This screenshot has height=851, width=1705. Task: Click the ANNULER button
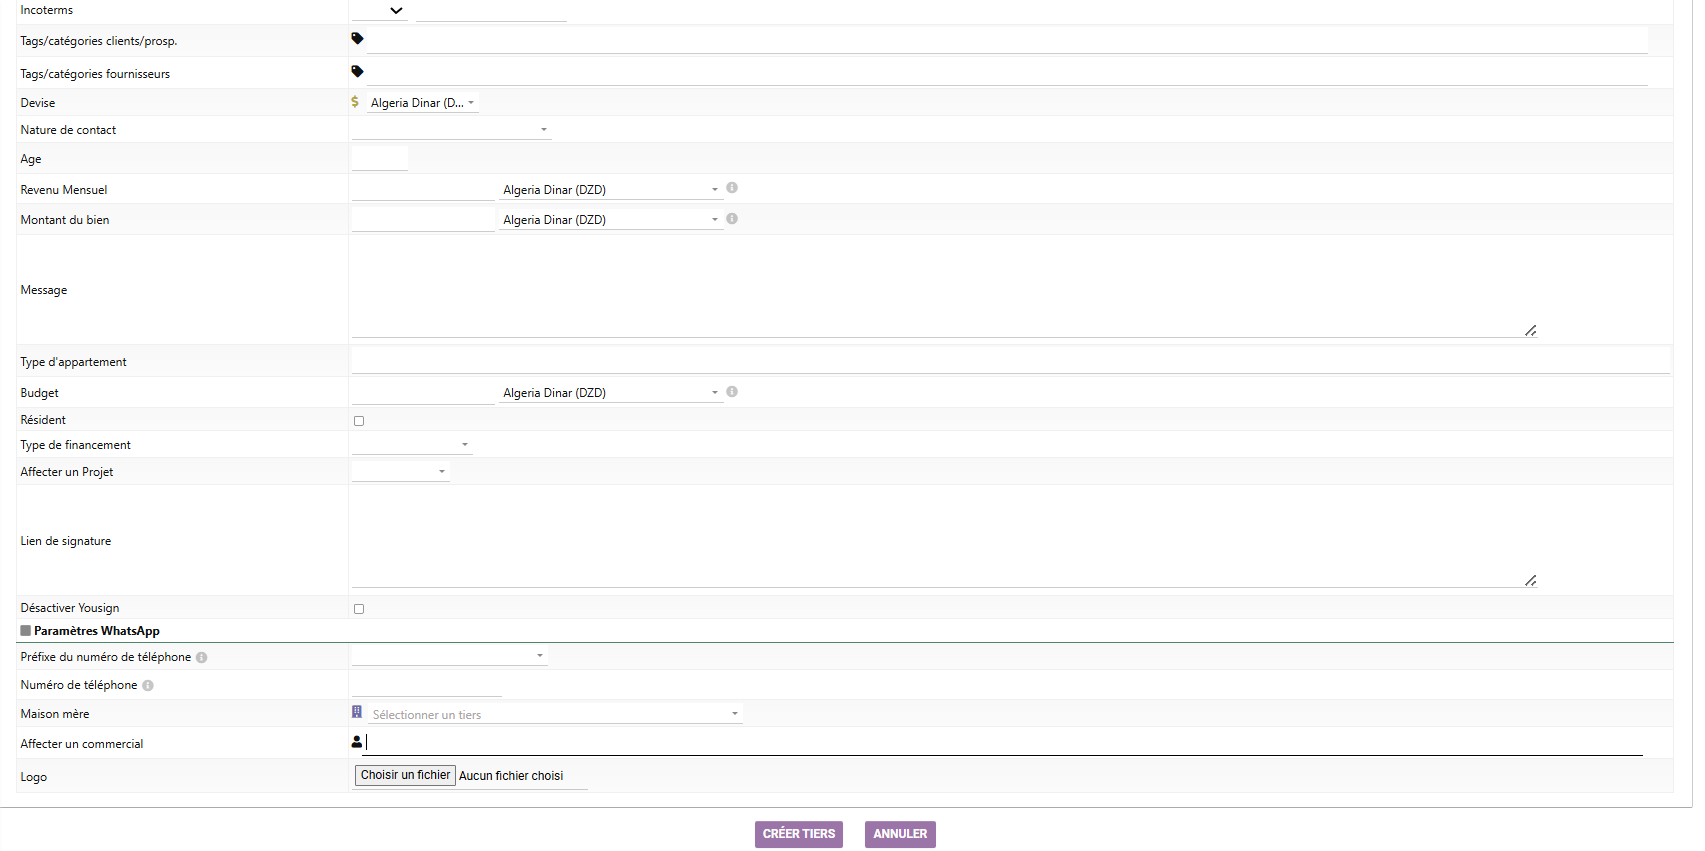900,834
